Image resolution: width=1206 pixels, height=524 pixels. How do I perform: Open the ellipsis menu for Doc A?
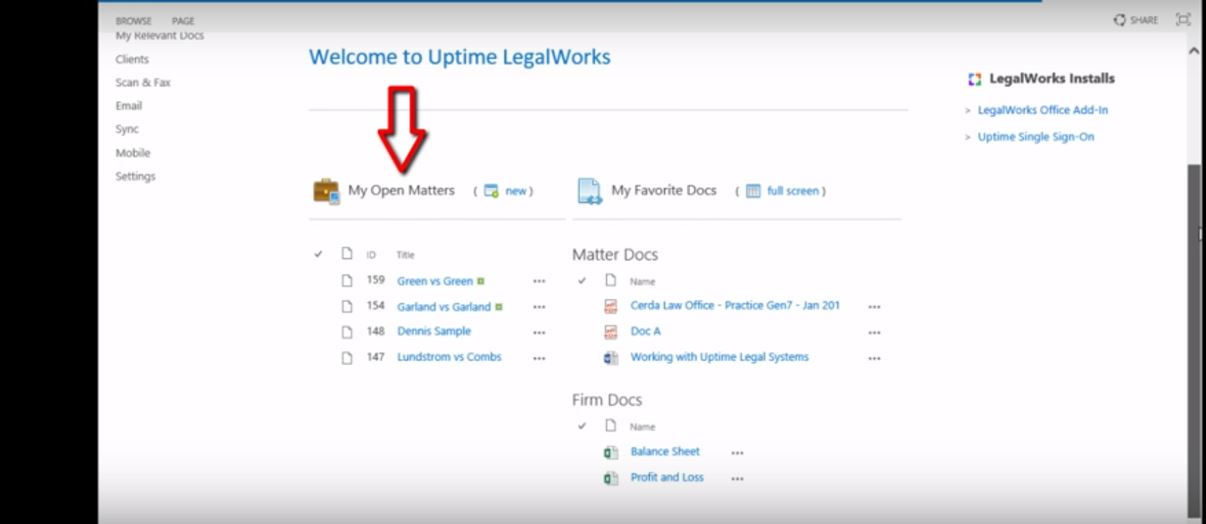point(874,333)
